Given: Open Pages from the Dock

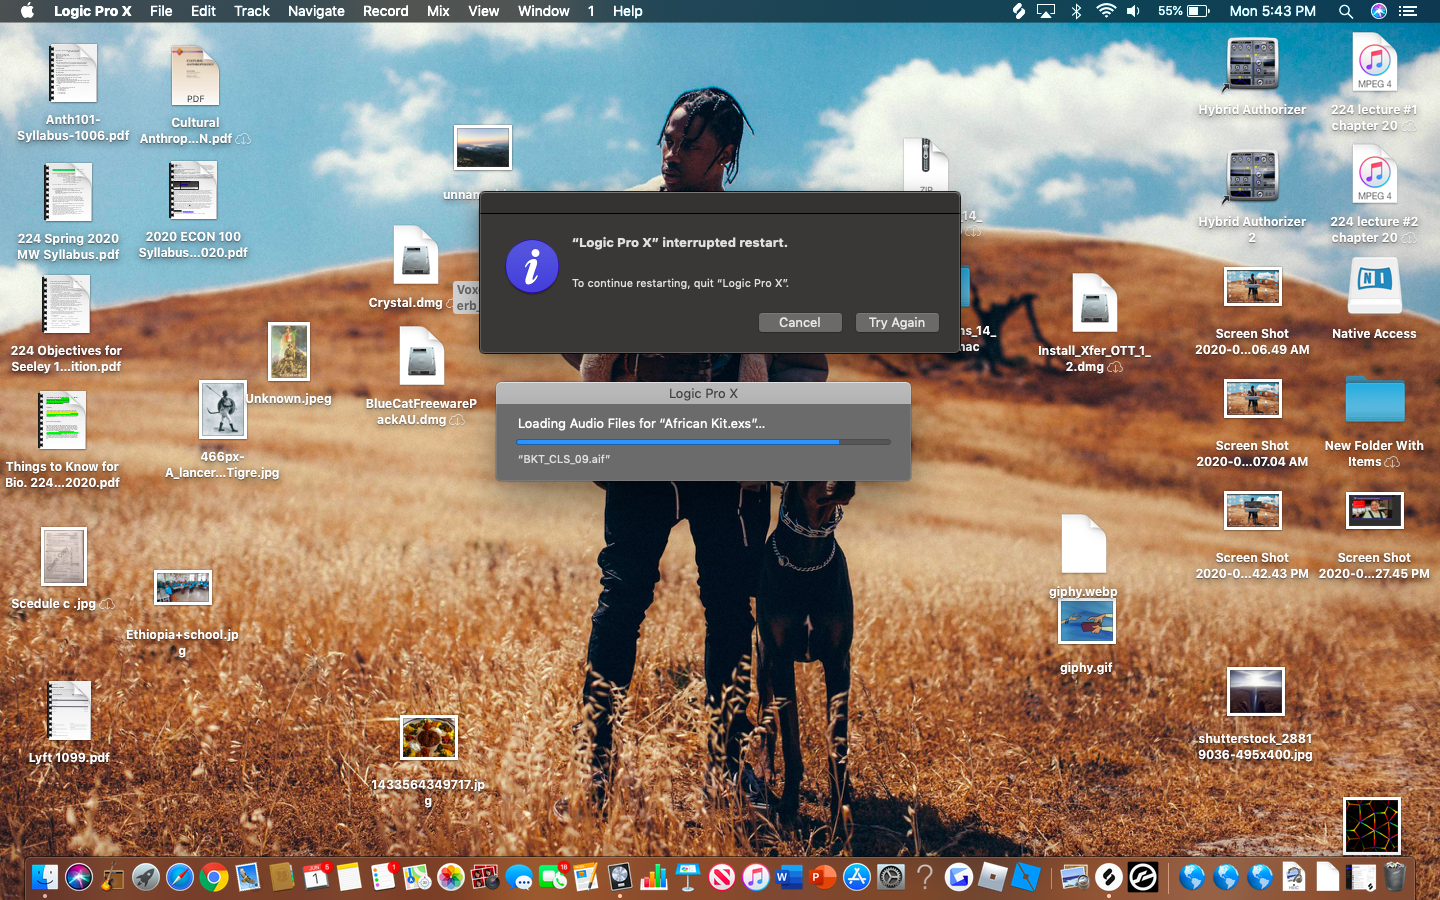Looking at the screenshot, I should (x=586, y=877).
